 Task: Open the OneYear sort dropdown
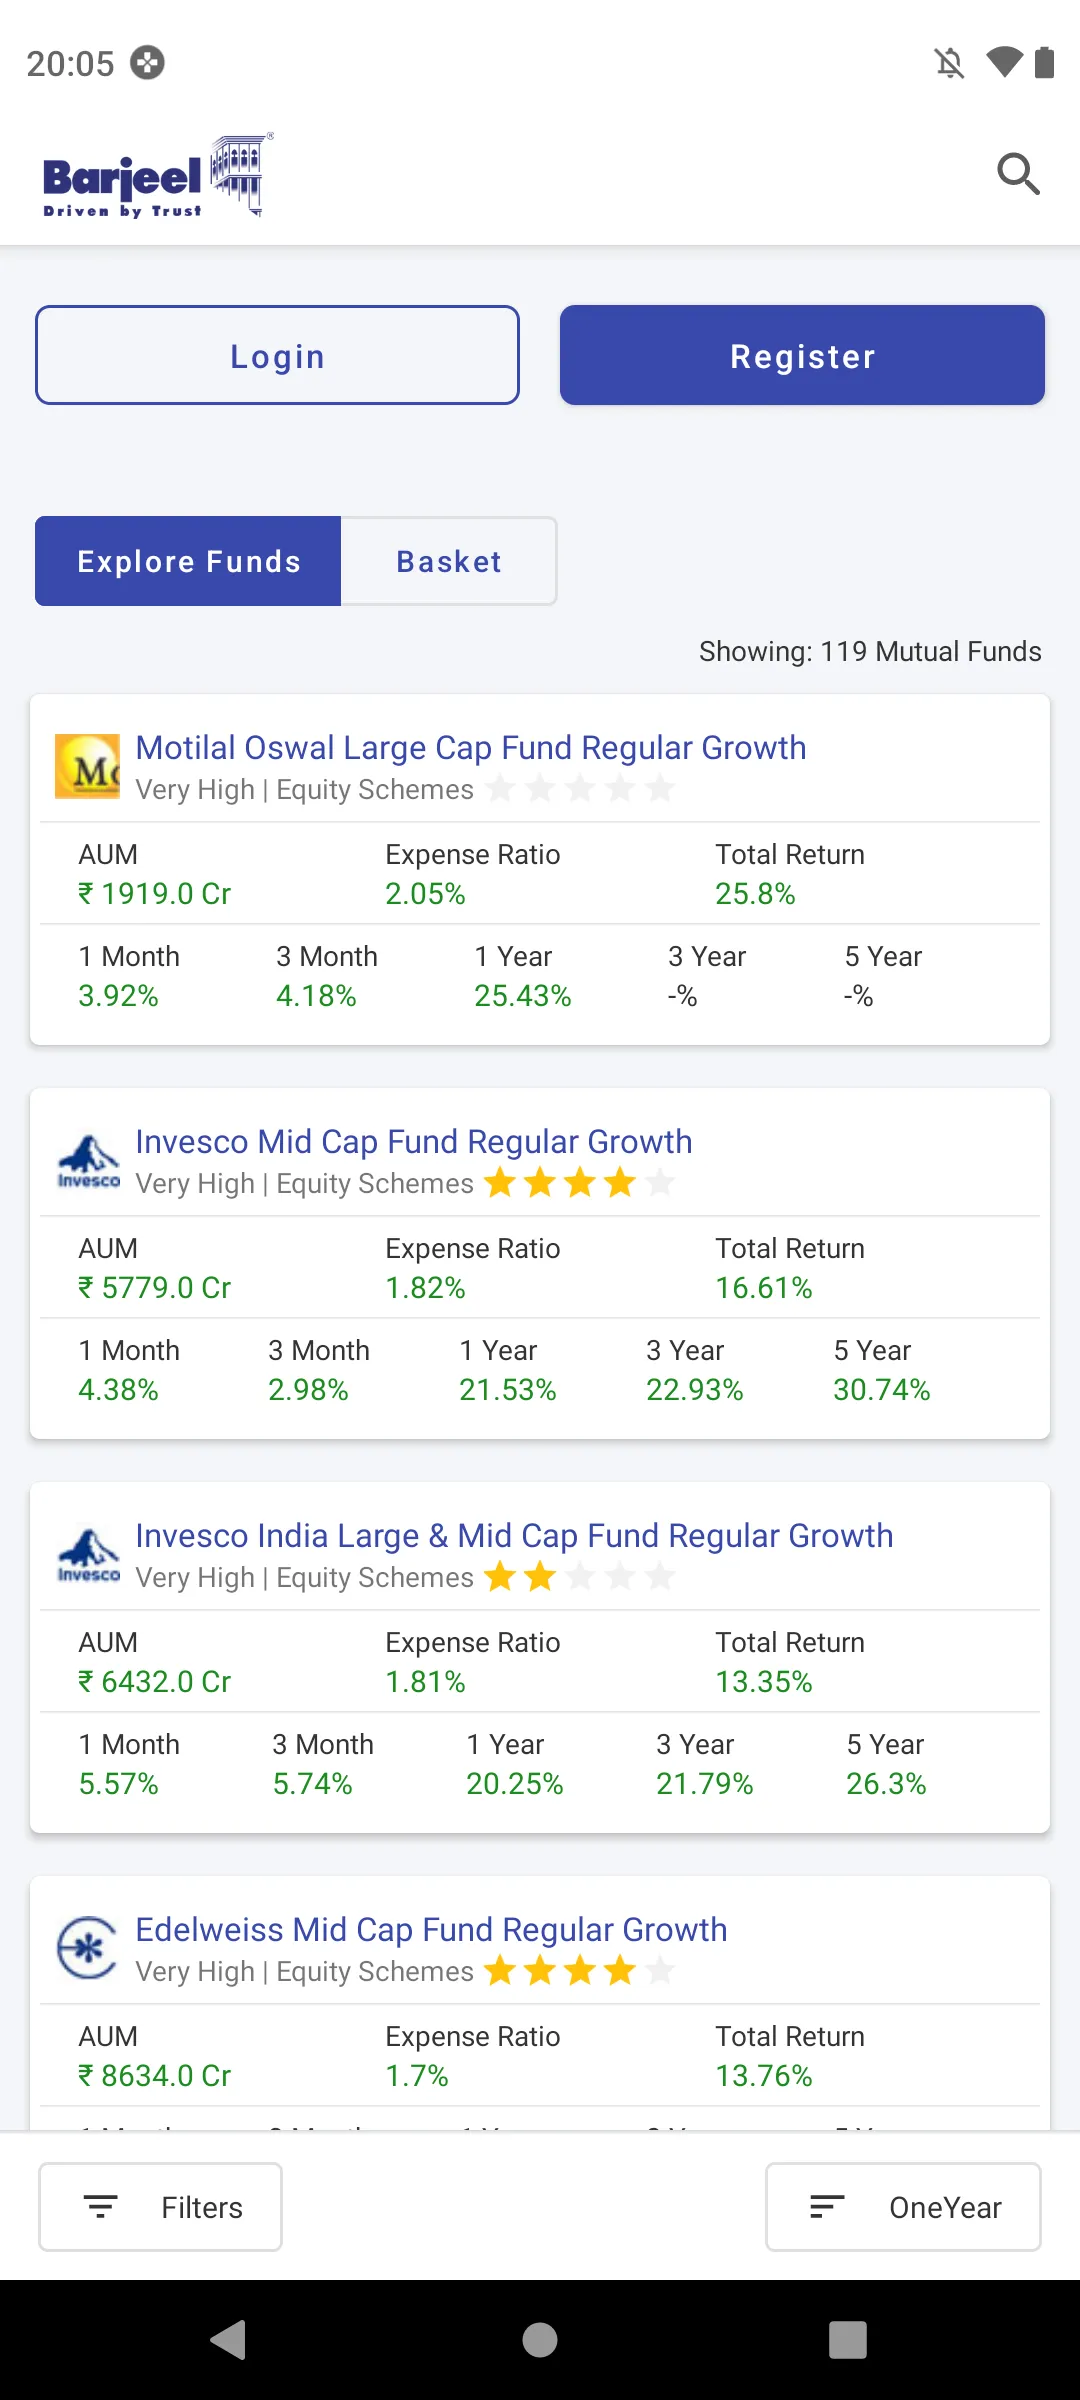click(903, 2207)
